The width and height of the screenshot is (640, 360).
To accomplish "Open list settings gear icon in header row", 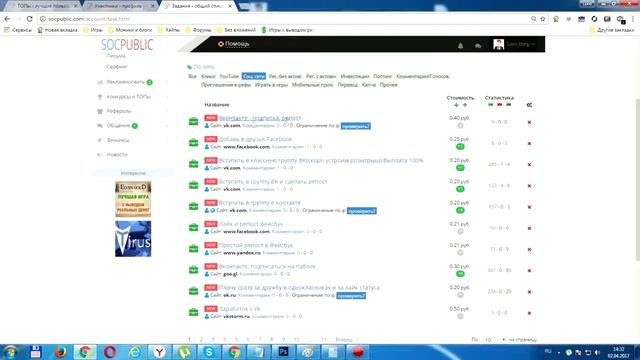I will 529,105.
